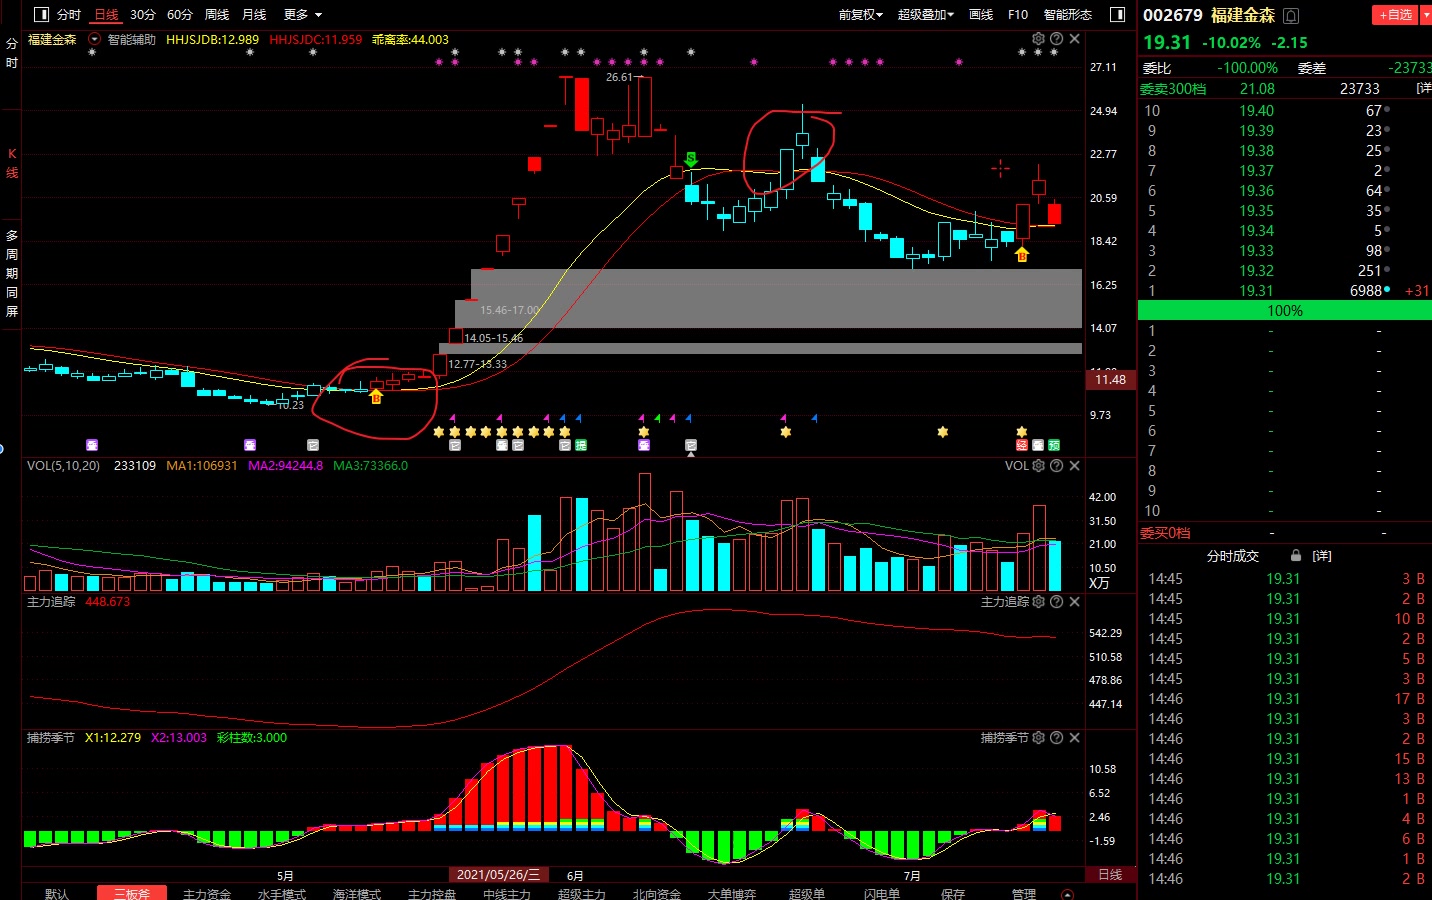The height and width of the screenshot is (900, 1432).
Task: Open sell-side order detail [详 link
Action: [x=1424, y=89]
